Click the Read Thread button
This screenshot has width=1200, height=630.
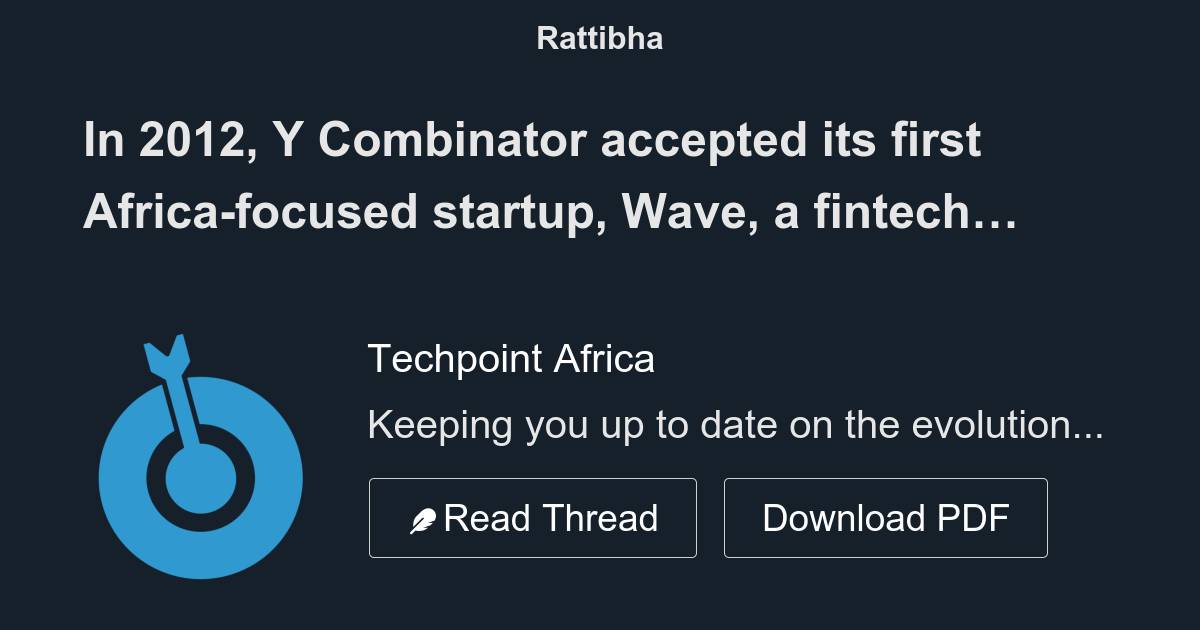click(x=533, y=517)
